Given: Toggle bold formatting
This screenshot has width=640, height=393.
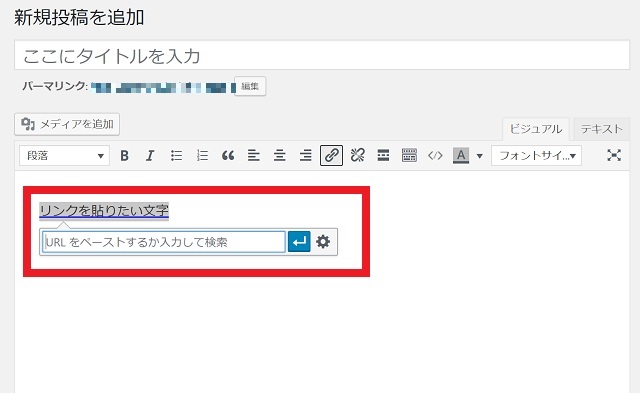Looking at the screenshot, I should (124, 155).
